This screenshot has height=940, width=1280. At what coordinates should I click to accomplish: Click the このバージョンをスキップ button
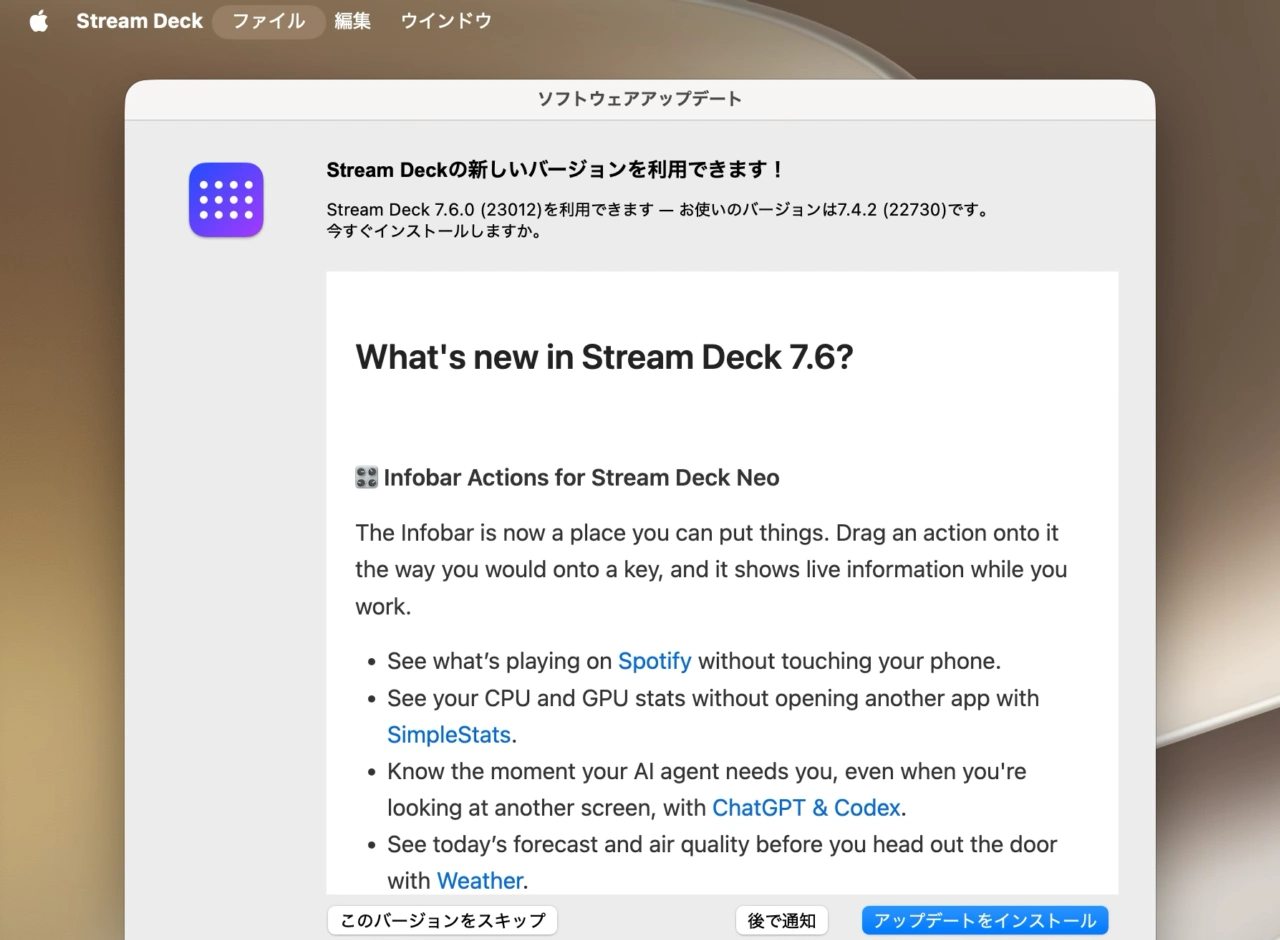pos(442,920)
